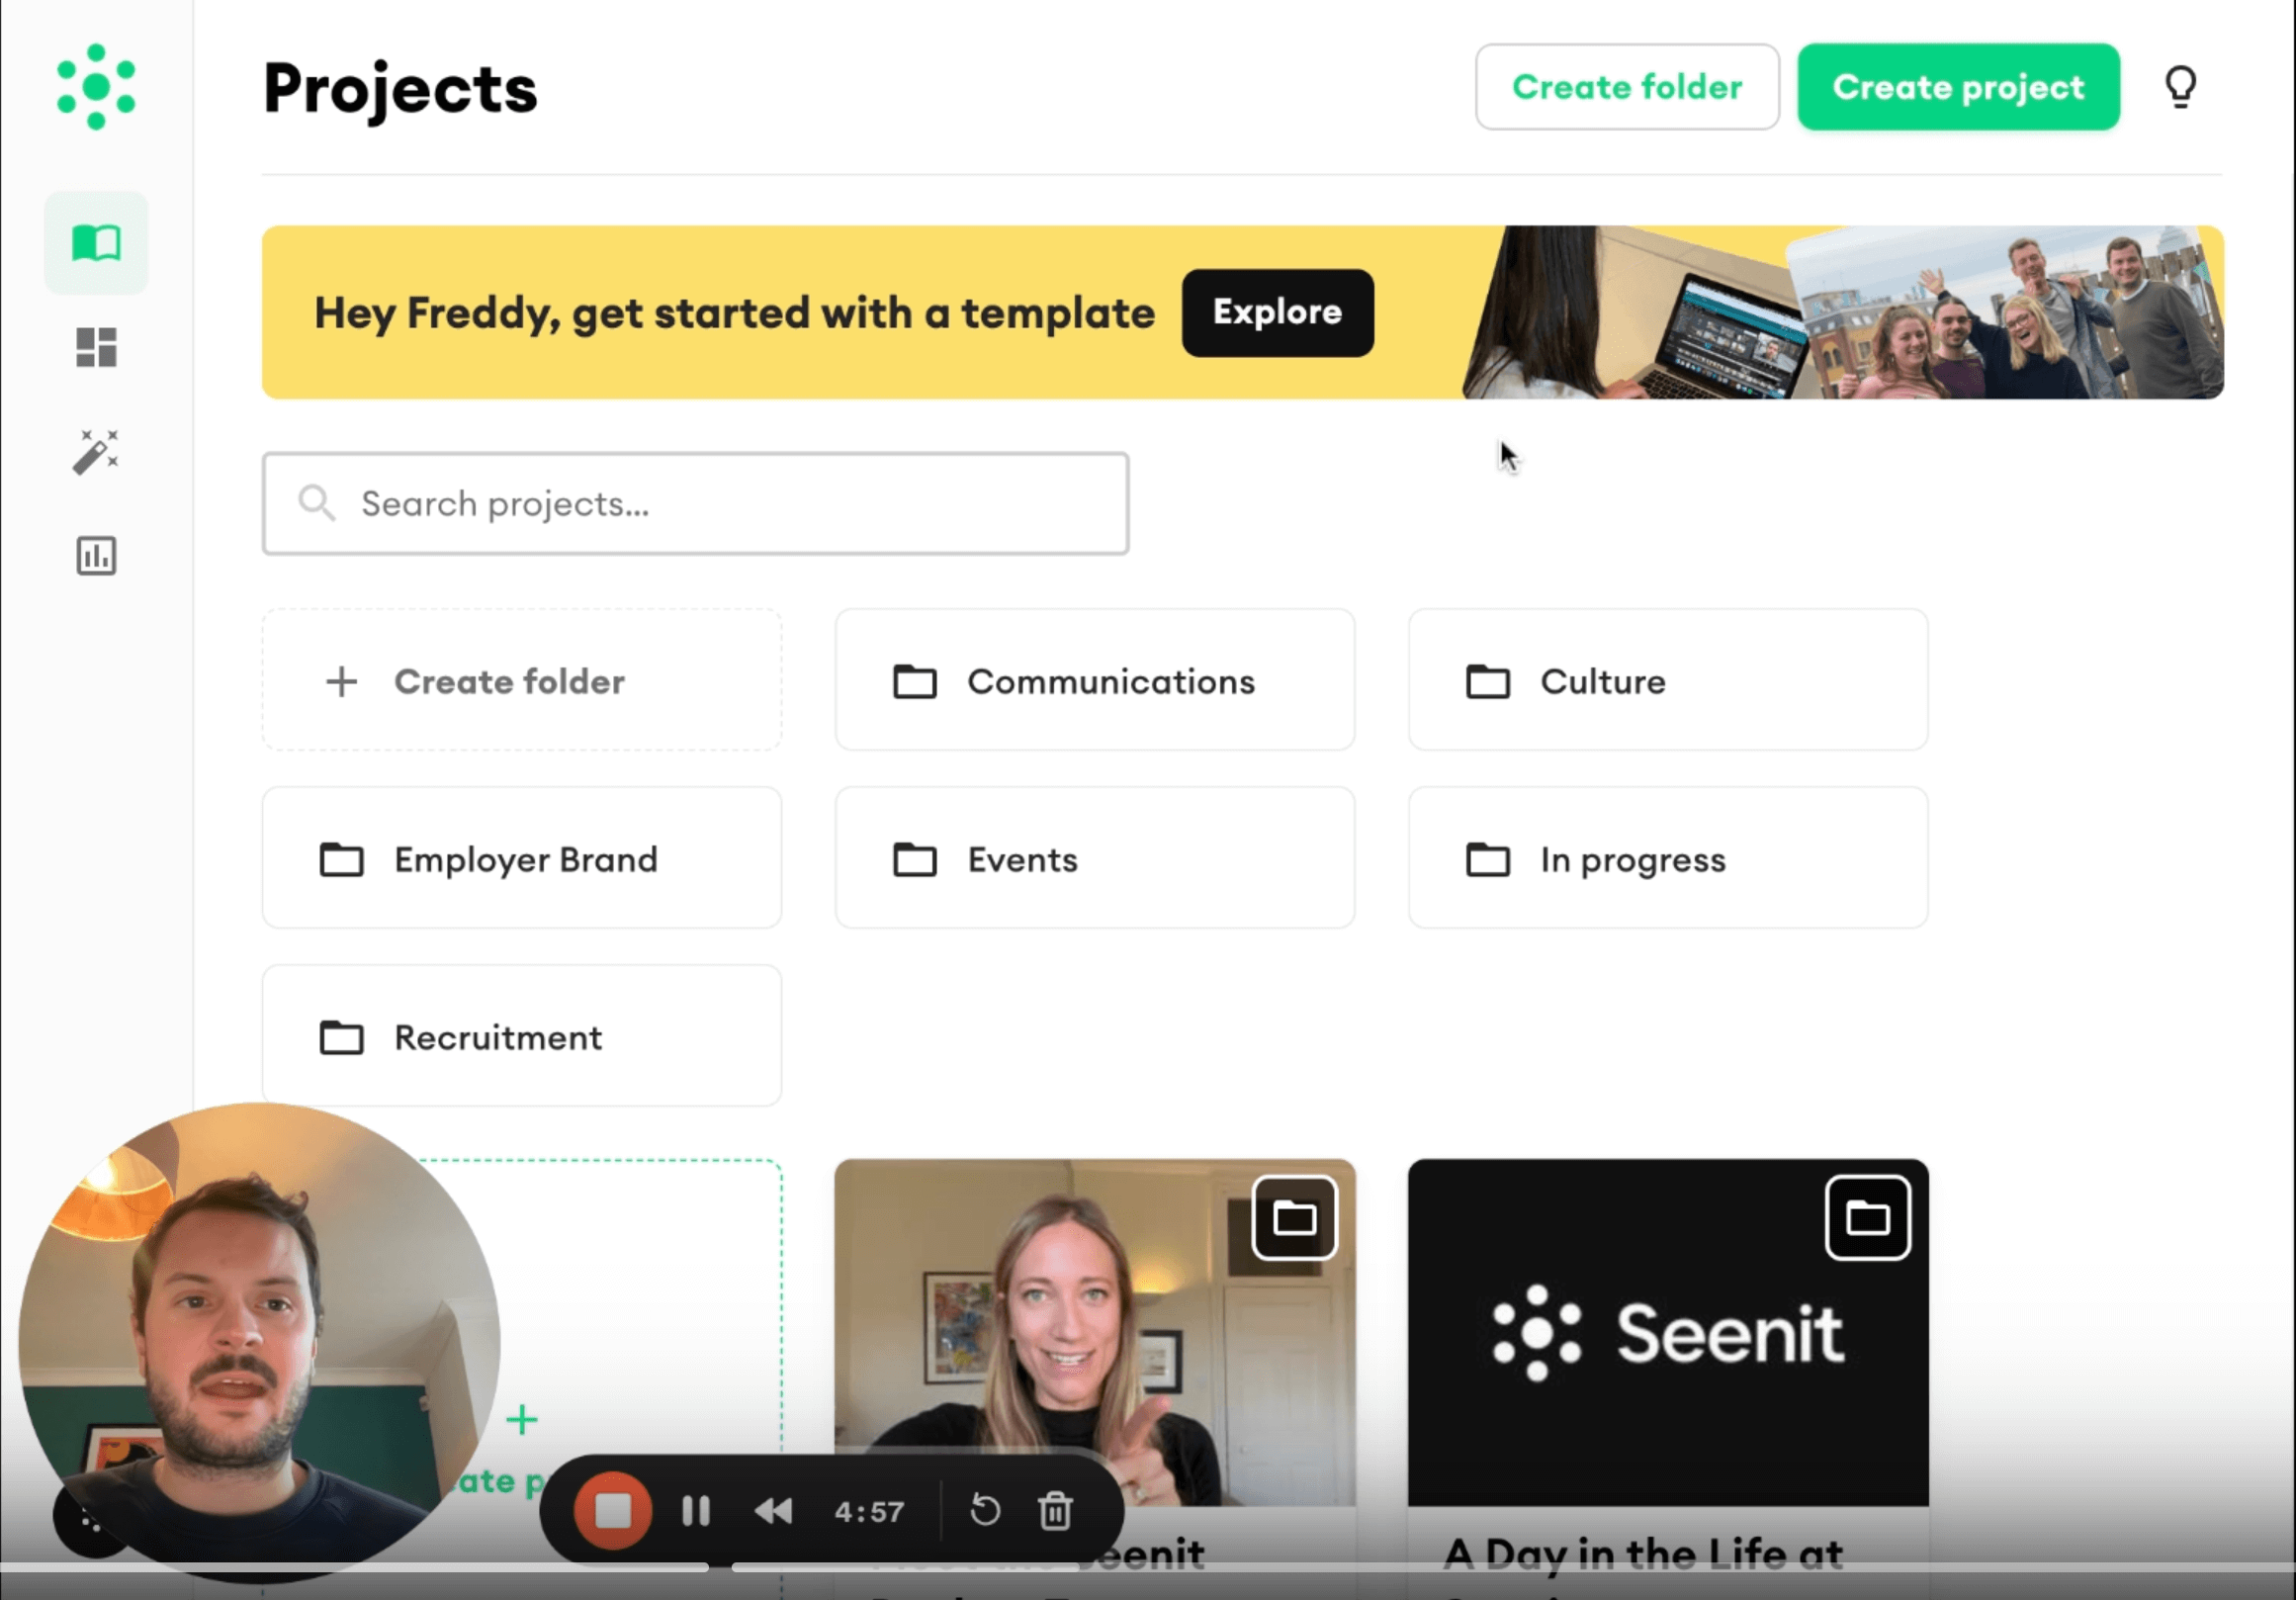
Task: Stop the screen recording
Action: pyautogui.click(x=613, y=1510)
